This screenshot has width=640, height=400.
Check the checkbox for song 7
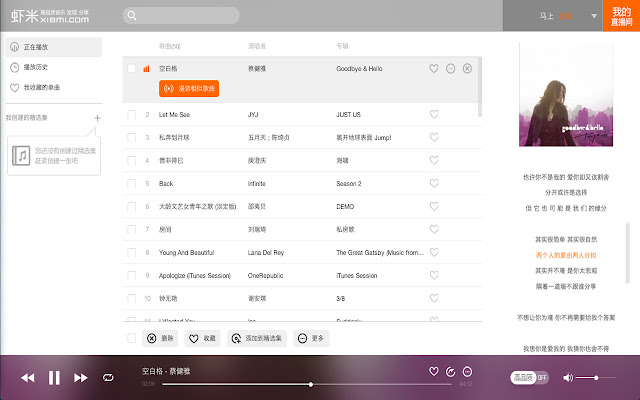131,229
